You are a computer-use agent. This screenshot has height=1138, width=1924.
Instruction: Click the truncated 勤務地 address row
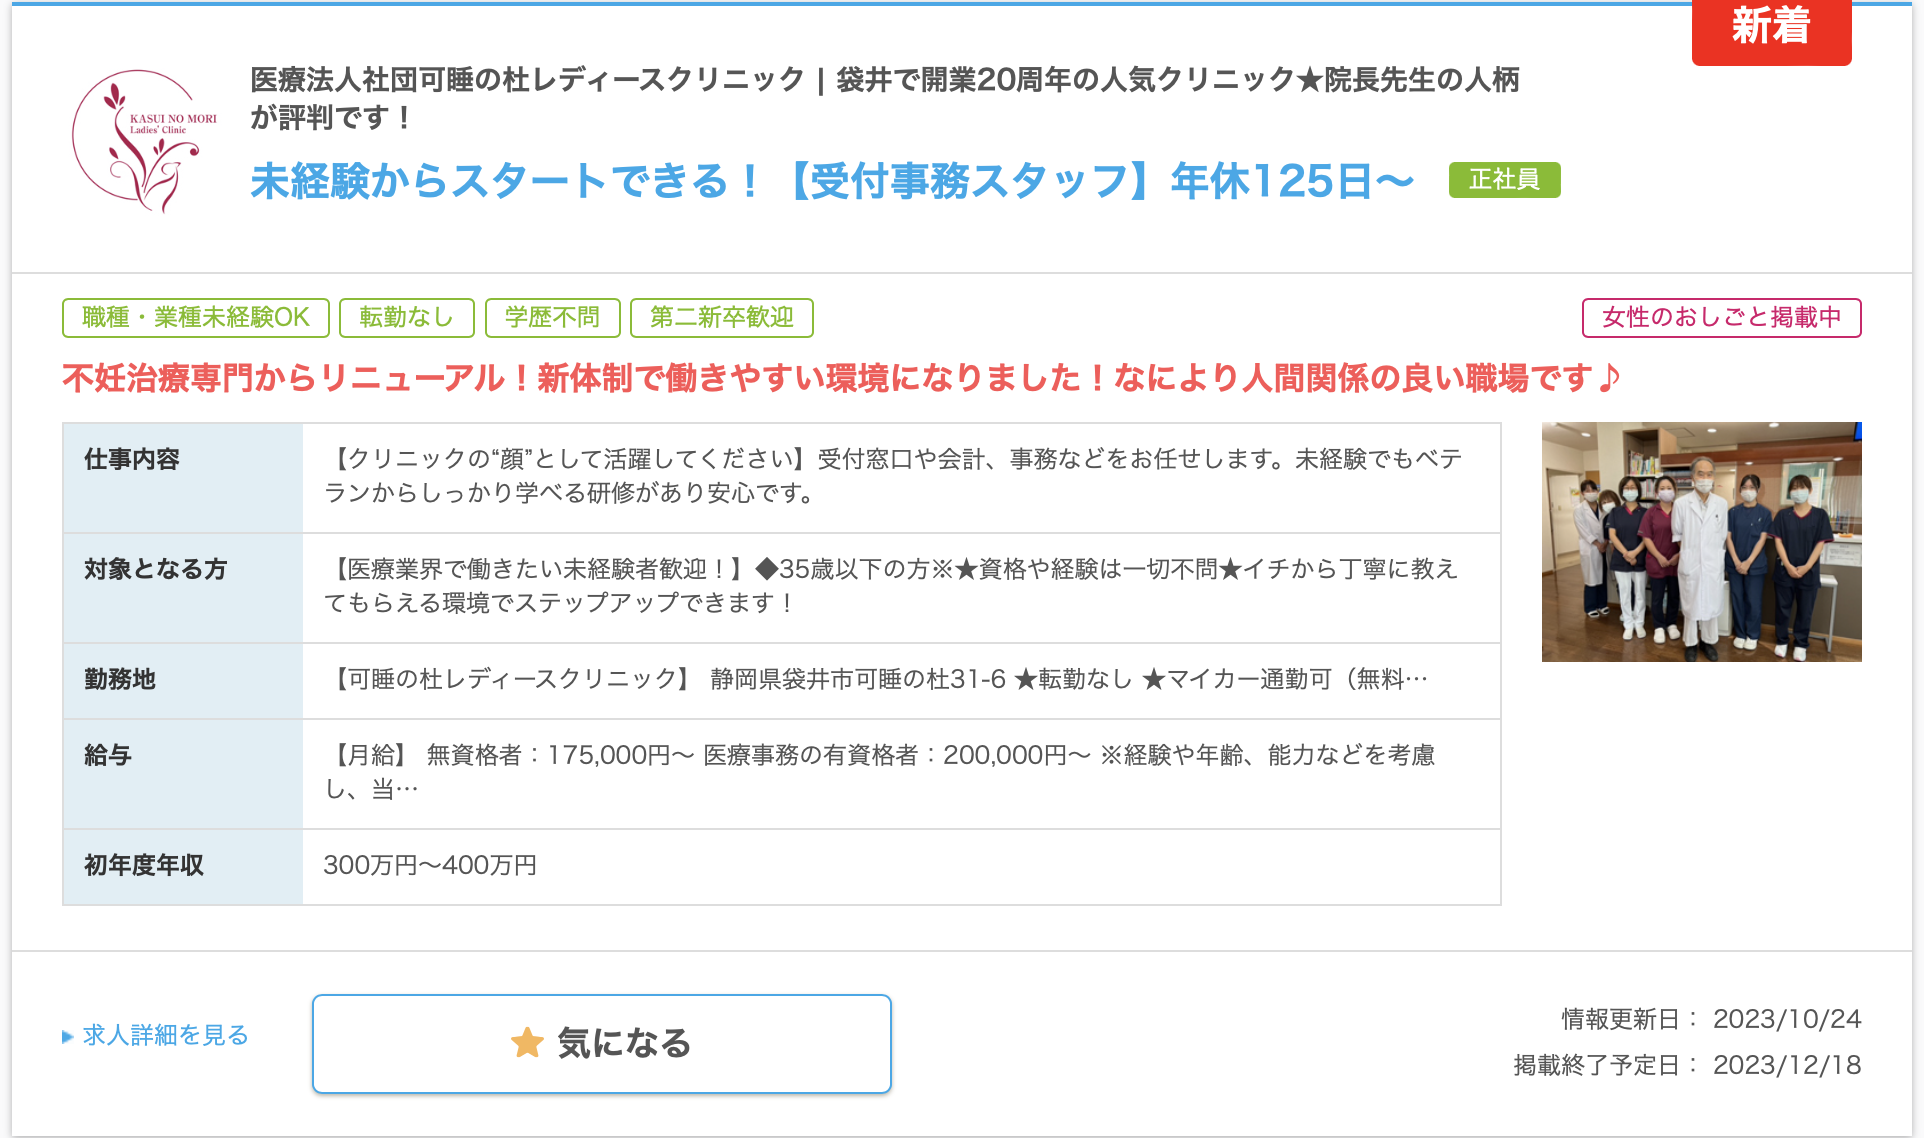(900, 680)
